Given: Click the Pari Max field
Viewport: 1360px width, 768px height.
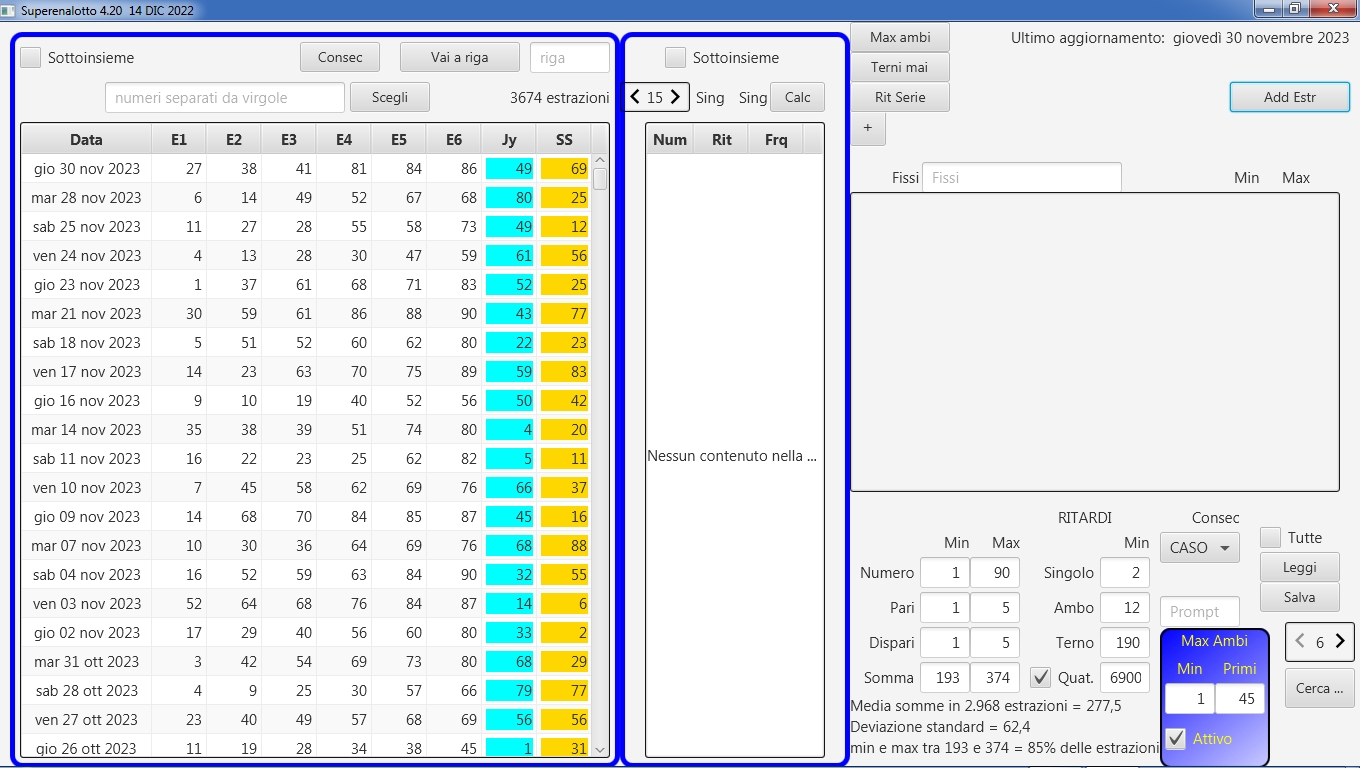Looking at the screenshot, I should tap(995, 608).
